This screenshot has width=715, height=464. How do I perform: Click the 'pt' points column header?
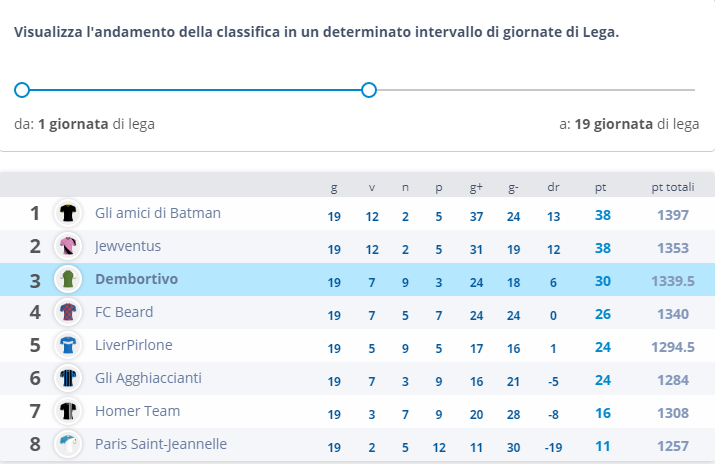(x=601, y=187)
